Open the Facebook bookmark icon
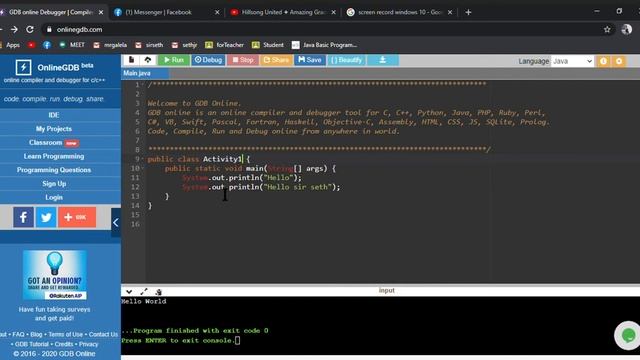Viewport: 640px width, 360px height. coord(47,45)
